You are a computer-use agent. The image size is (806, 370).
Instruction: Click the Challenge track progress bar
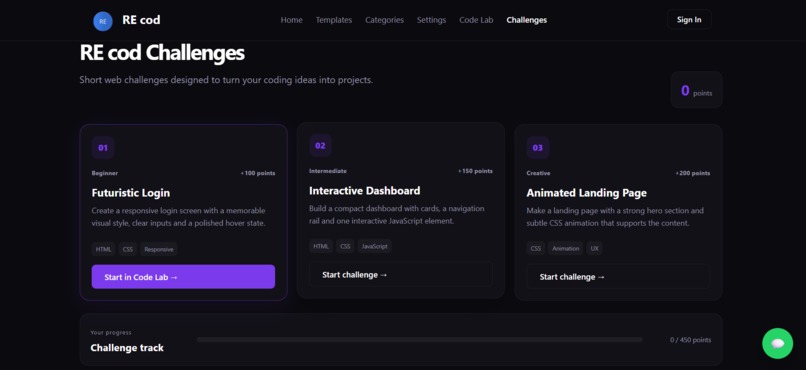pos(419,340)
